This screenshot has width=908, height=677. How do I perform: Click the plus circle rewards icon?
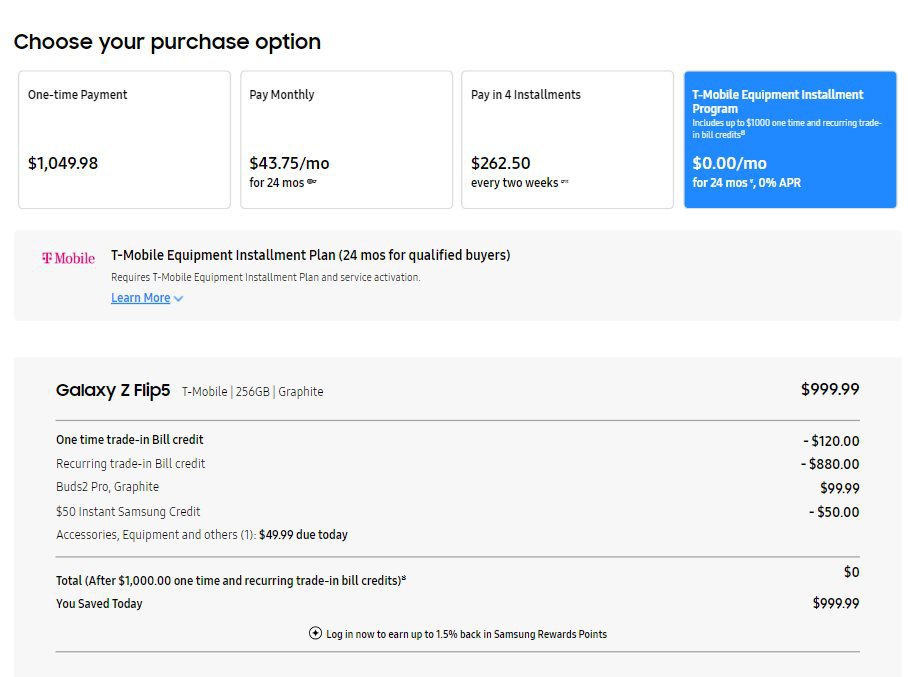(316, 634)
